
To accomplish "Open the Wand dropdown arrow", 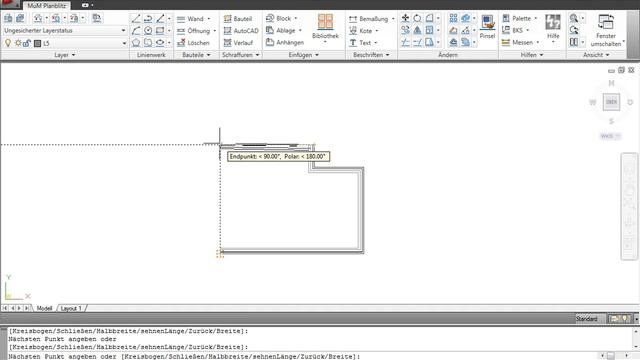I will tap(209, 19).
